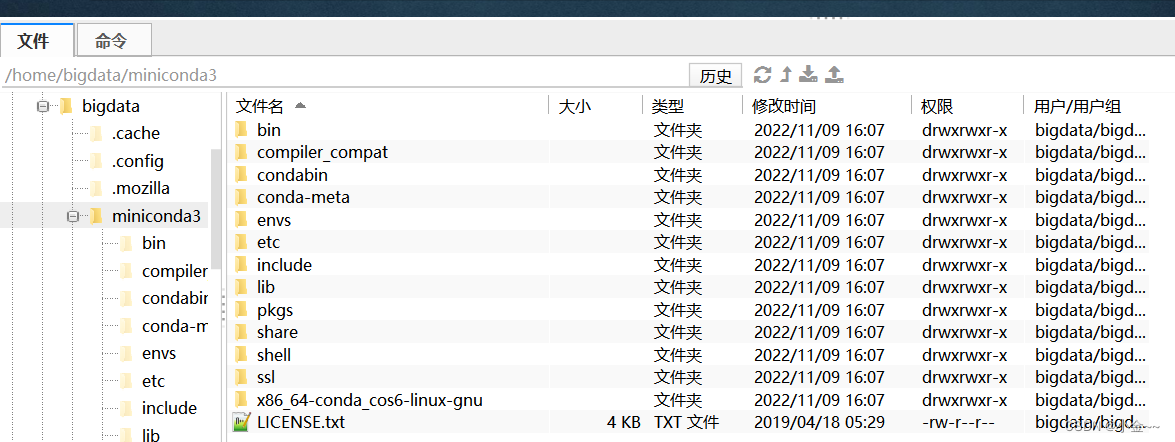Select the shell folder in file list
This screenshot has height=442, width=1175.
[x=274, y=354]
